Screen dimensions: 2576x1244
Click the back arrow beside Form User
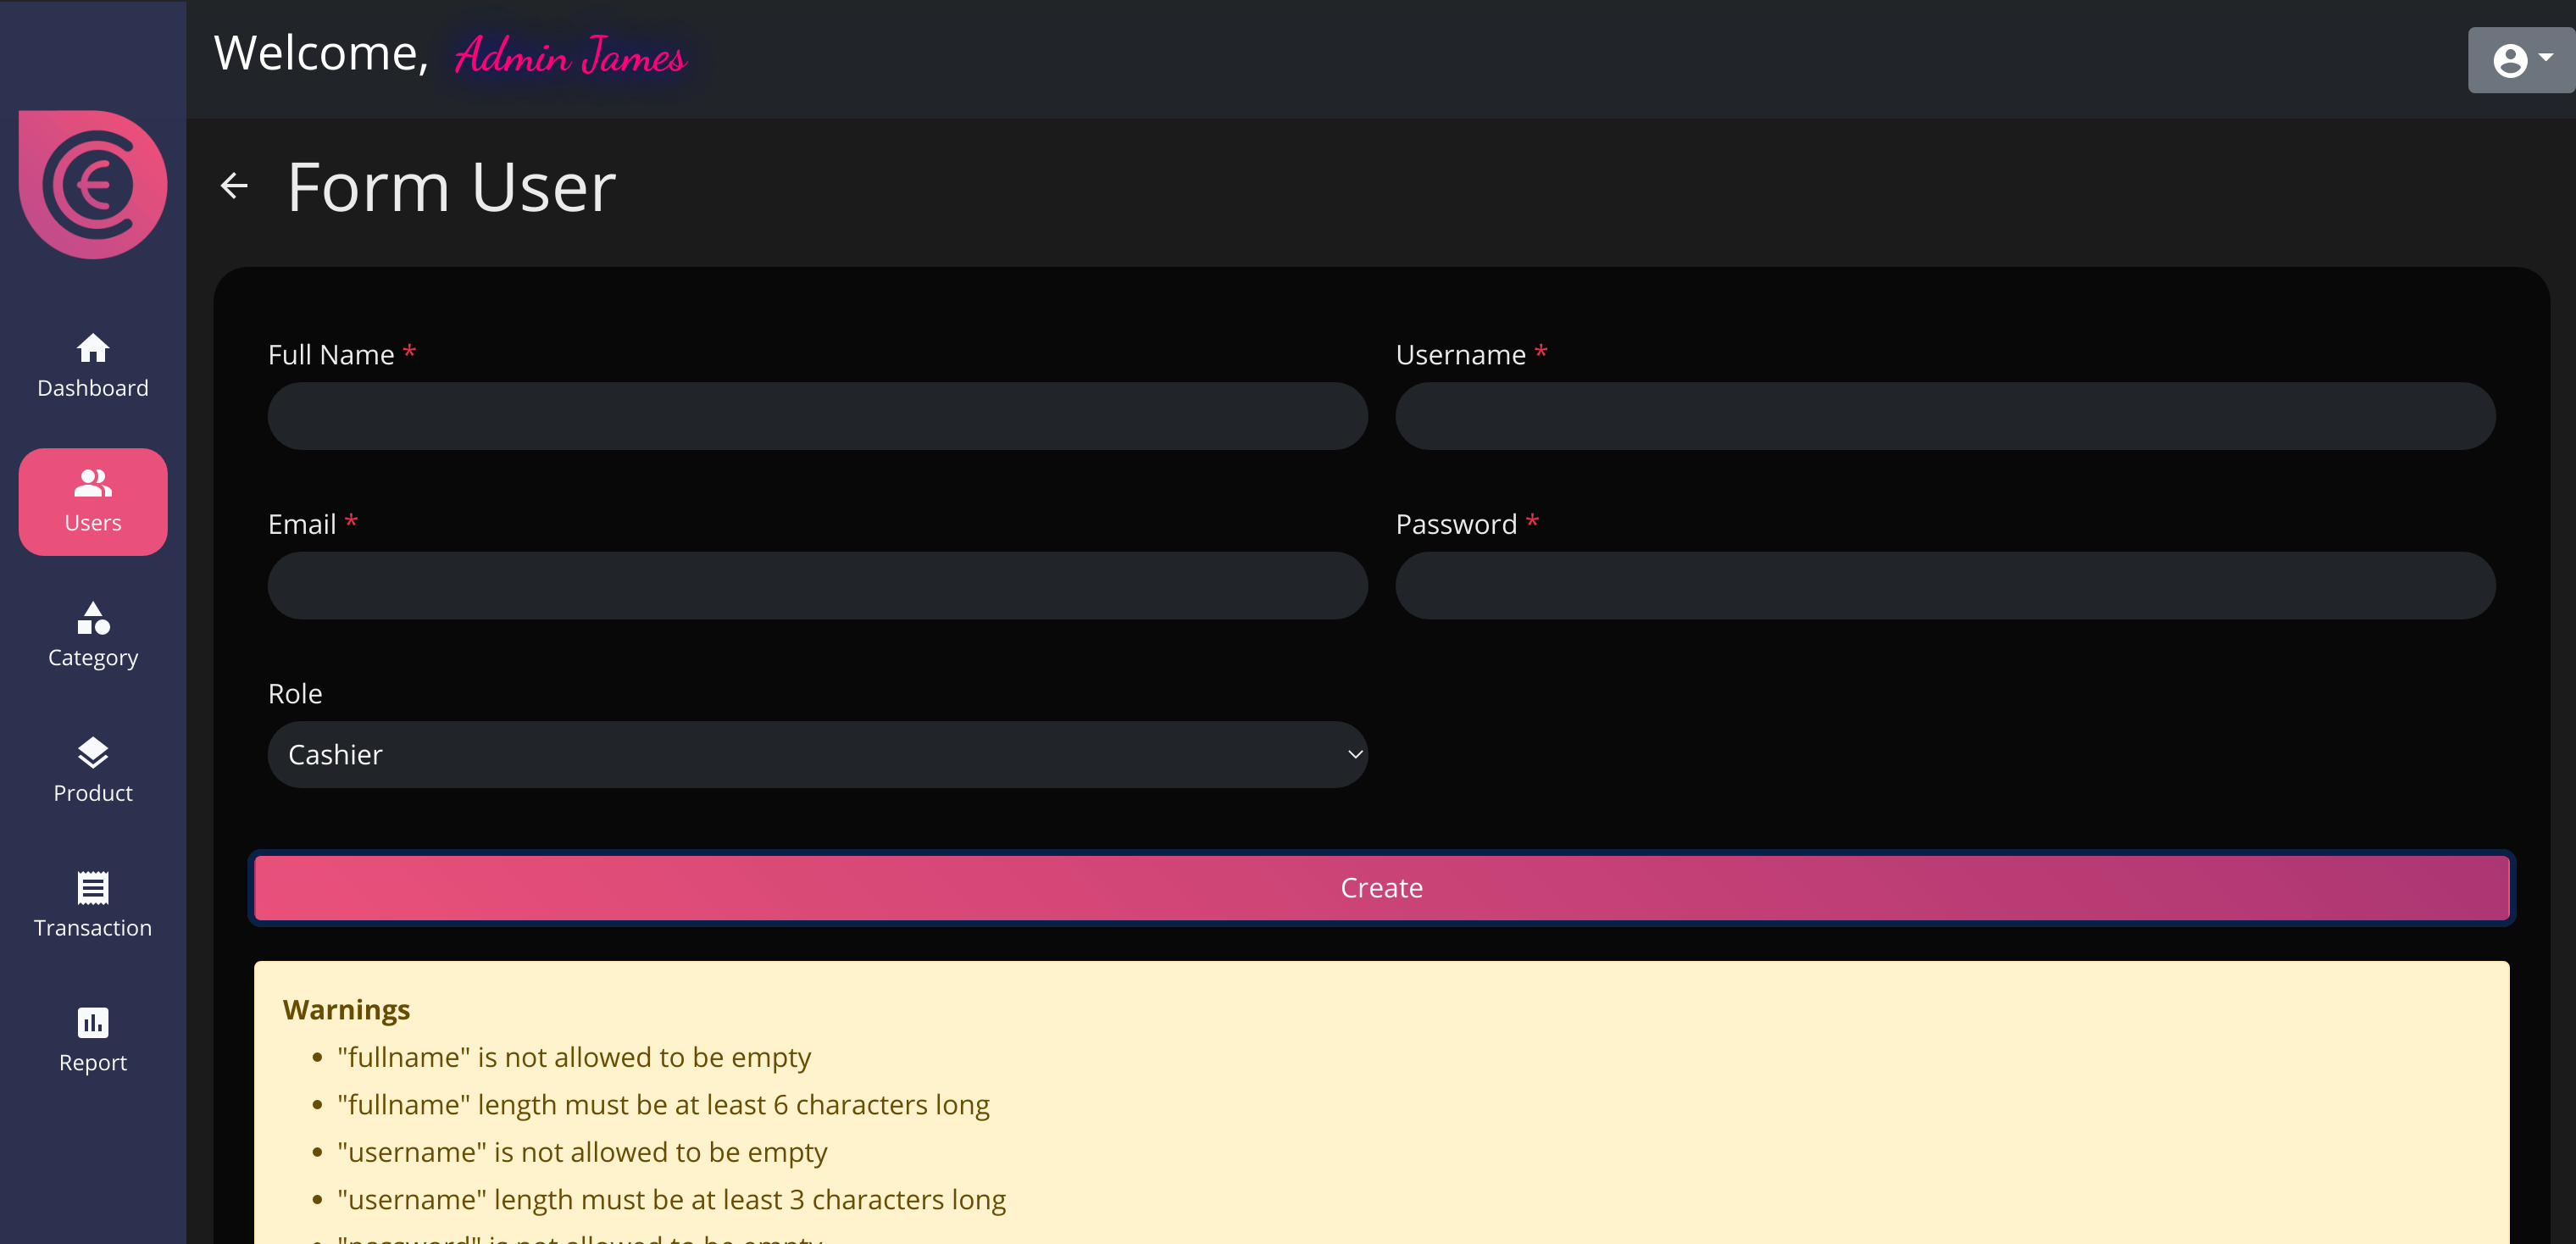click(234, 186)
